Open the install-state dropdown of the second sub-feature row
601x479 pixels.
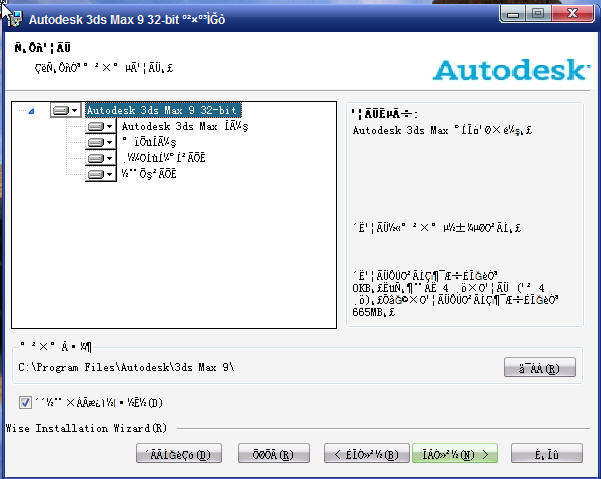pos(100,142)
